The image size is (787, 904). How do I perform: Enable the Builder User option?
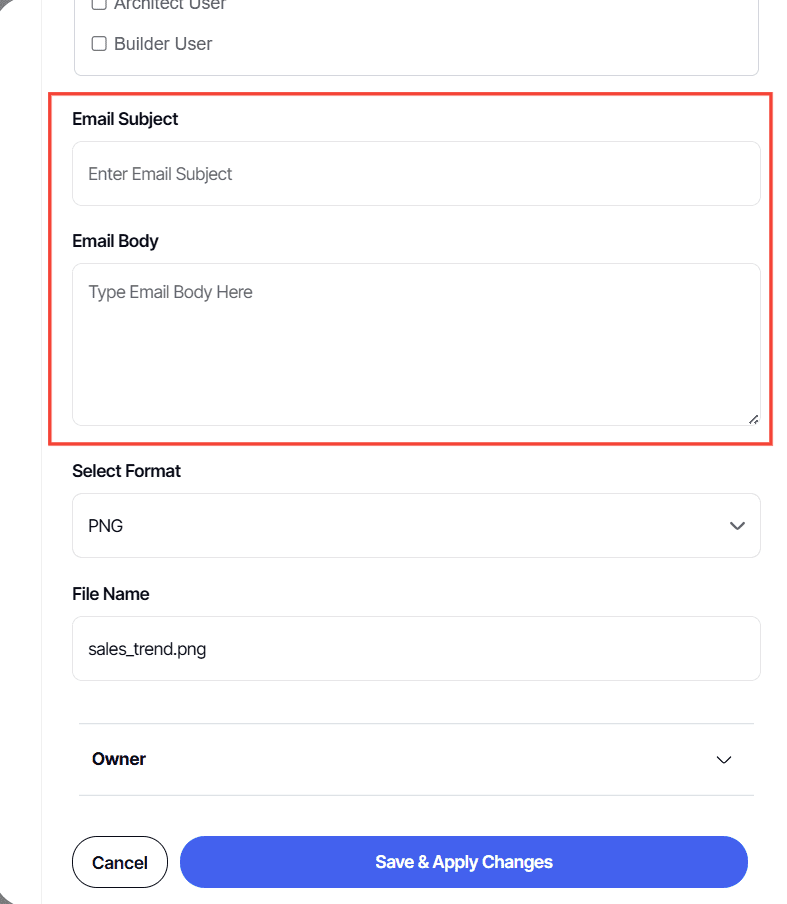tap(97, 43)
